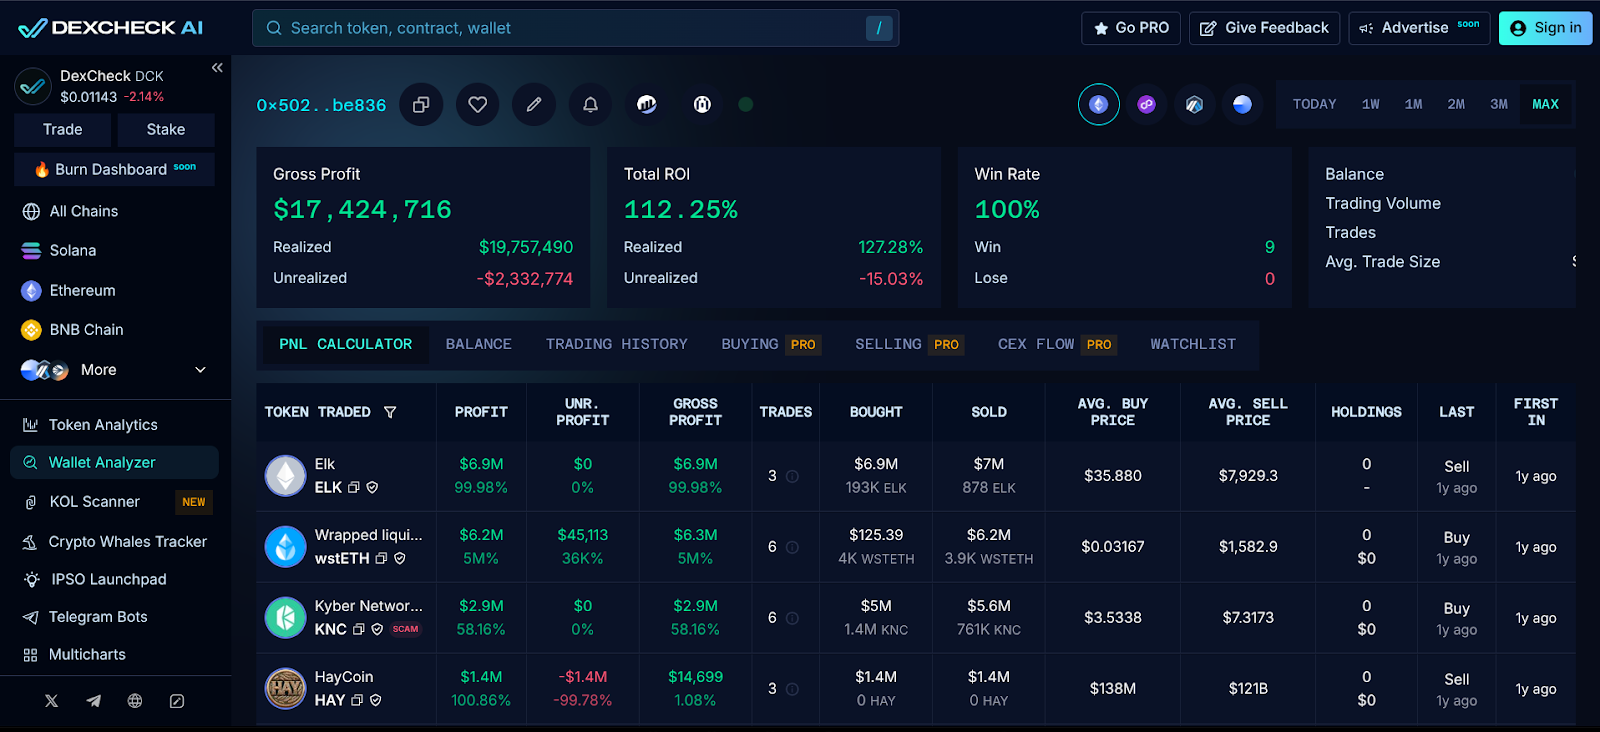
Task: Expand the More chains dropdown
Action: [117, 370]
